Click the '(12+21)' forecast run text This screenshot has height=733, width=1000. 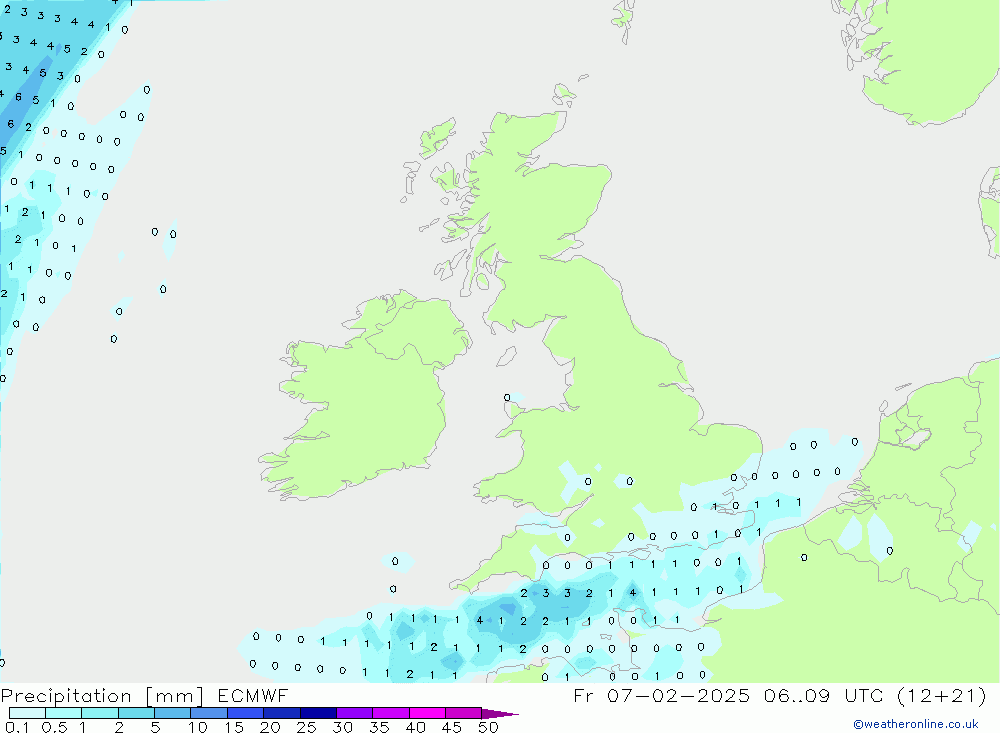pyautogui.click(x=941, y=695)
